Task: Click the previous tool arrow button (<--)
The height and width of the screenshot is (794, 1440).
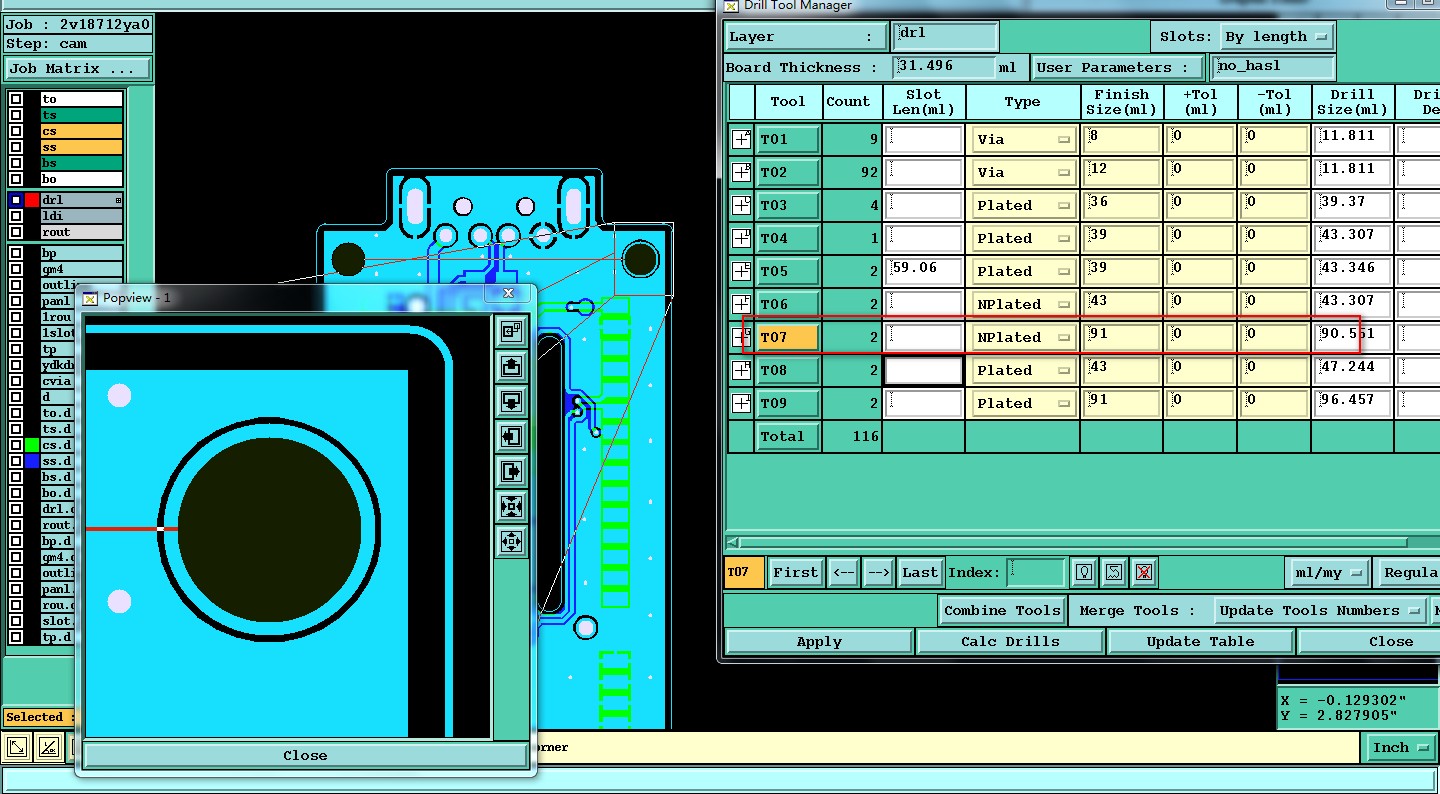Action: tap(843, 573)
